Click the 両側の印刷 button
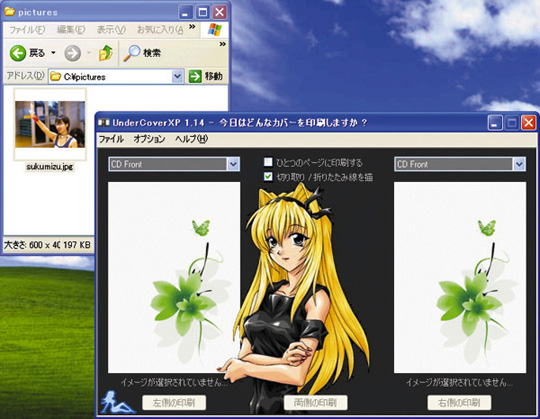The image size is (540, 419). [x=315, y=402]
